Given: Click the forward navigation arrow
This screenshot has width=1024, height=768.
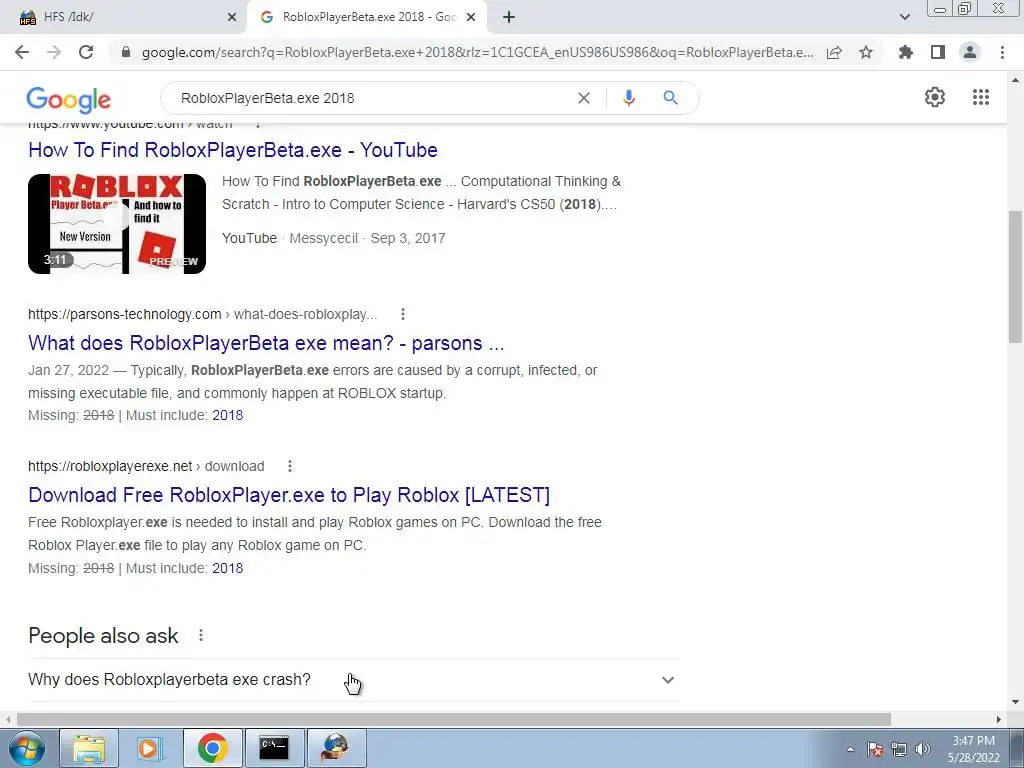Looking at the screenshot, I should (x=54, y=52).
